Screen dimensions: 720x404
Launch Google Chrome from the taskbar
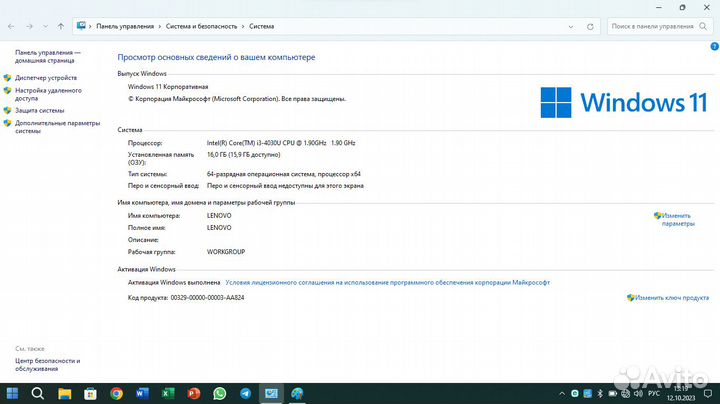pyautogui.click(x=117, y=393)
